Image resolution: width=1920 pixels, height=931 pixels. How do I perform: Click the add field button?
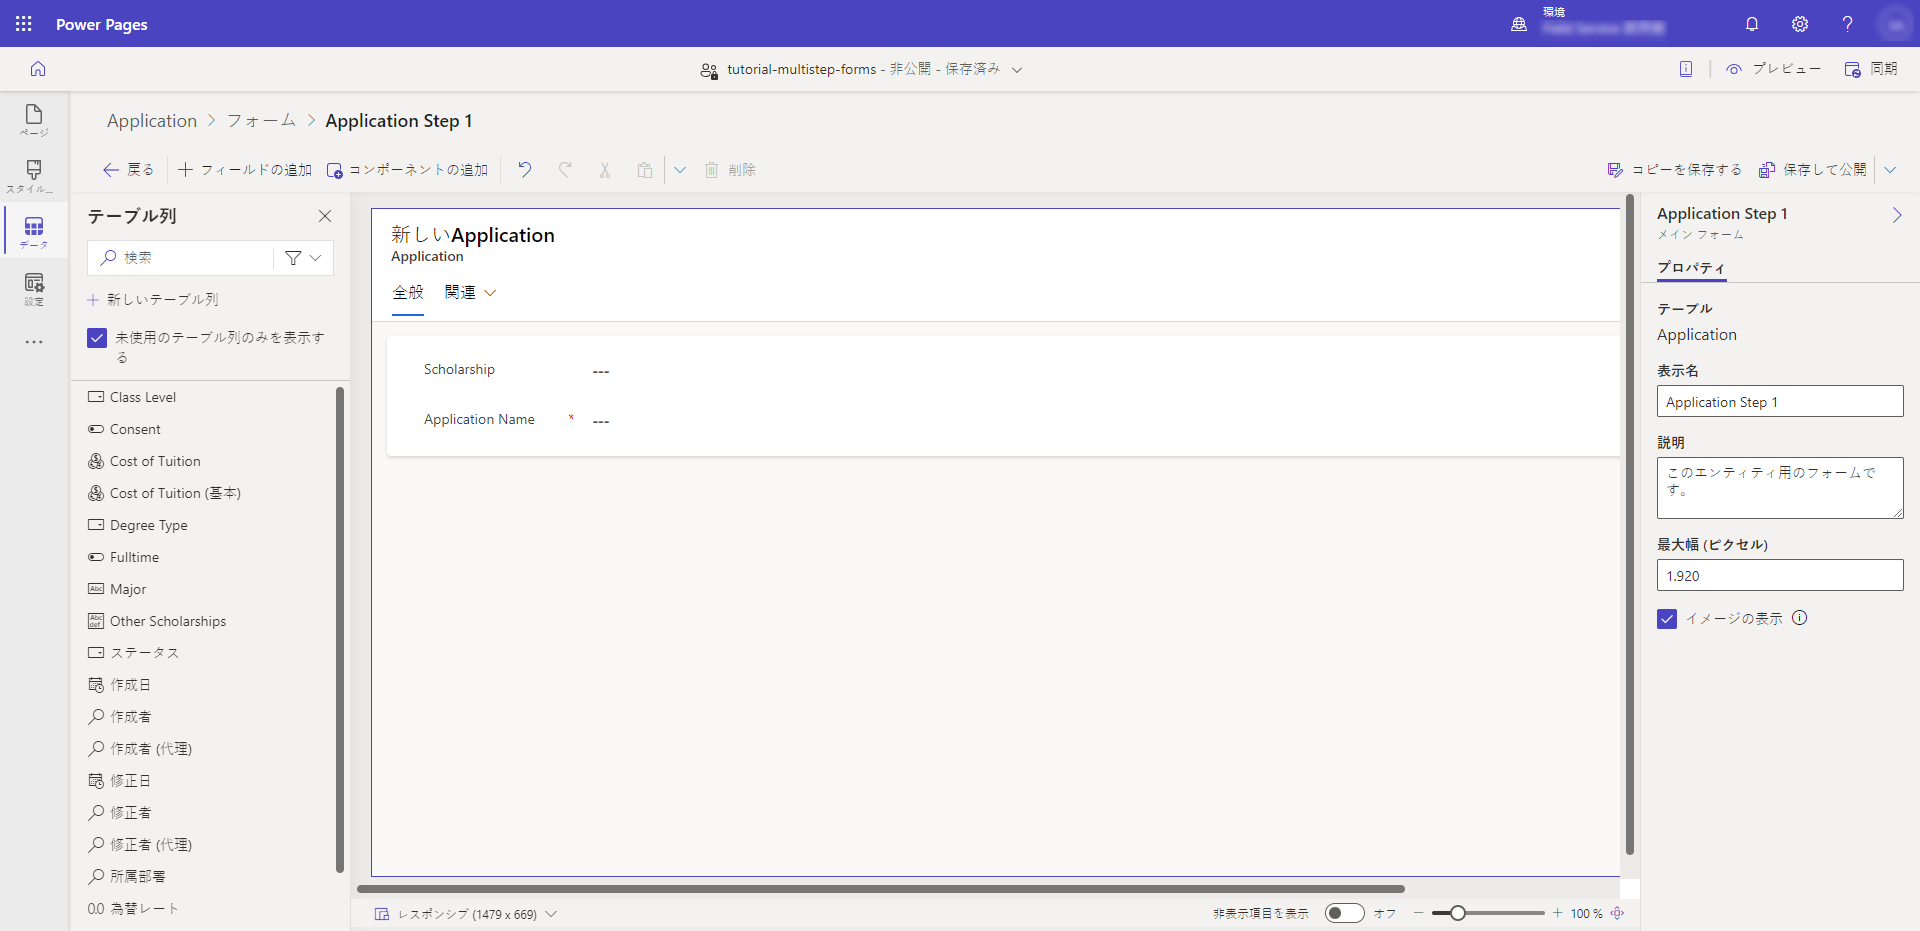[x=245, y=170]
